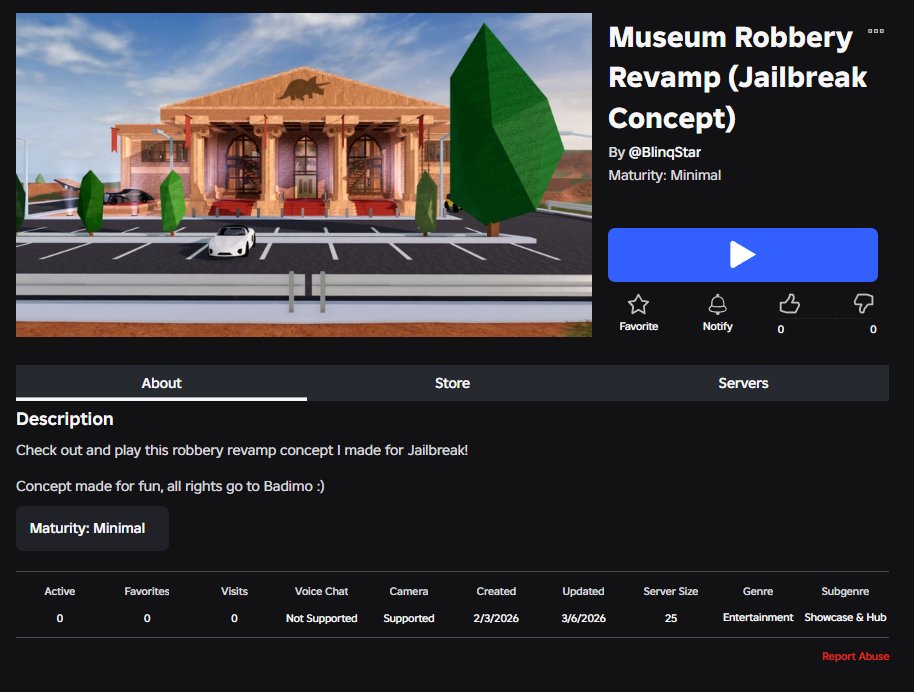Click the Report Abuse link
The image size is (914, 692).
coord(855,656)
